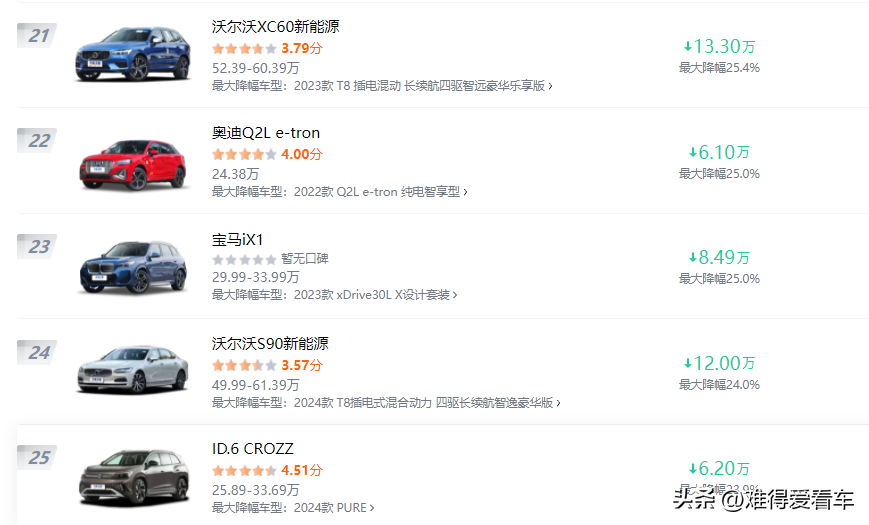Open the blue Volvo XC60 car thumbnail
This screenshot has height=525, width=869.
pos(132,54)
